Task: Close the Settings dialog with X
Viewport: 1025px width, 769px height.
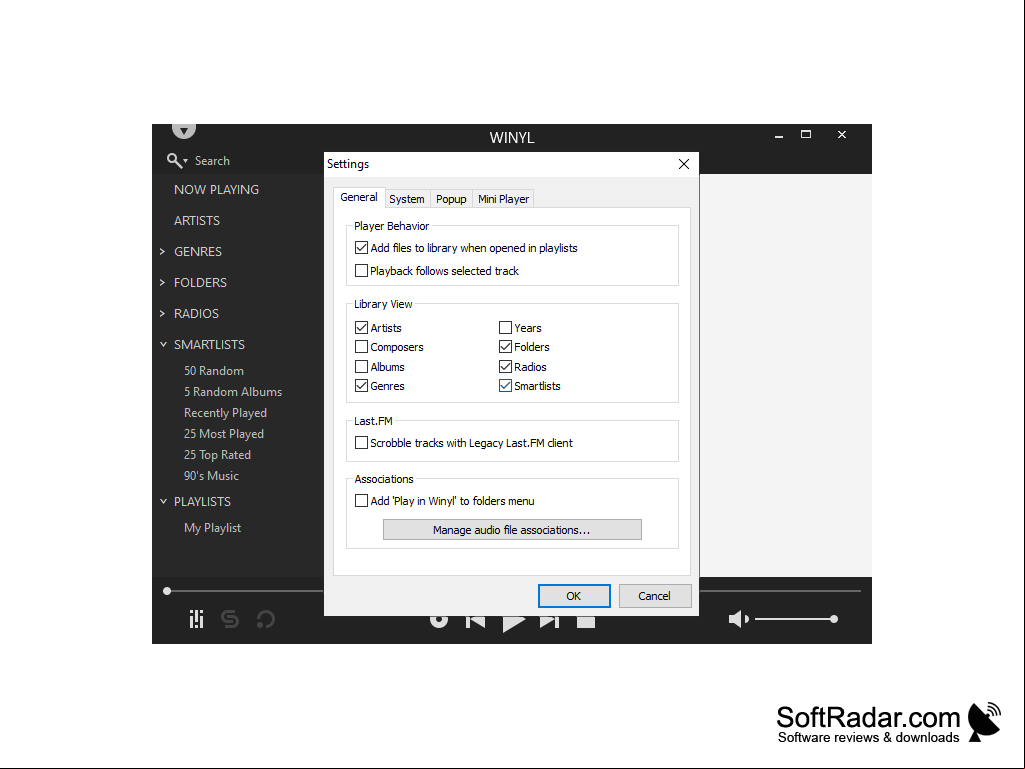Action: [684, 164]
